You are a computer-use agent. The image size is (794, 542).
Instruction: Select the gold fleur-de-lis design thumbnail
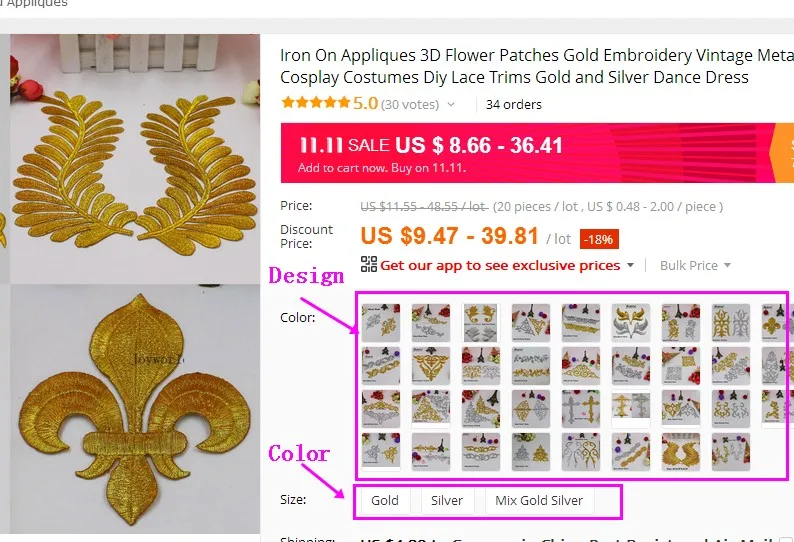pos(775,323)
